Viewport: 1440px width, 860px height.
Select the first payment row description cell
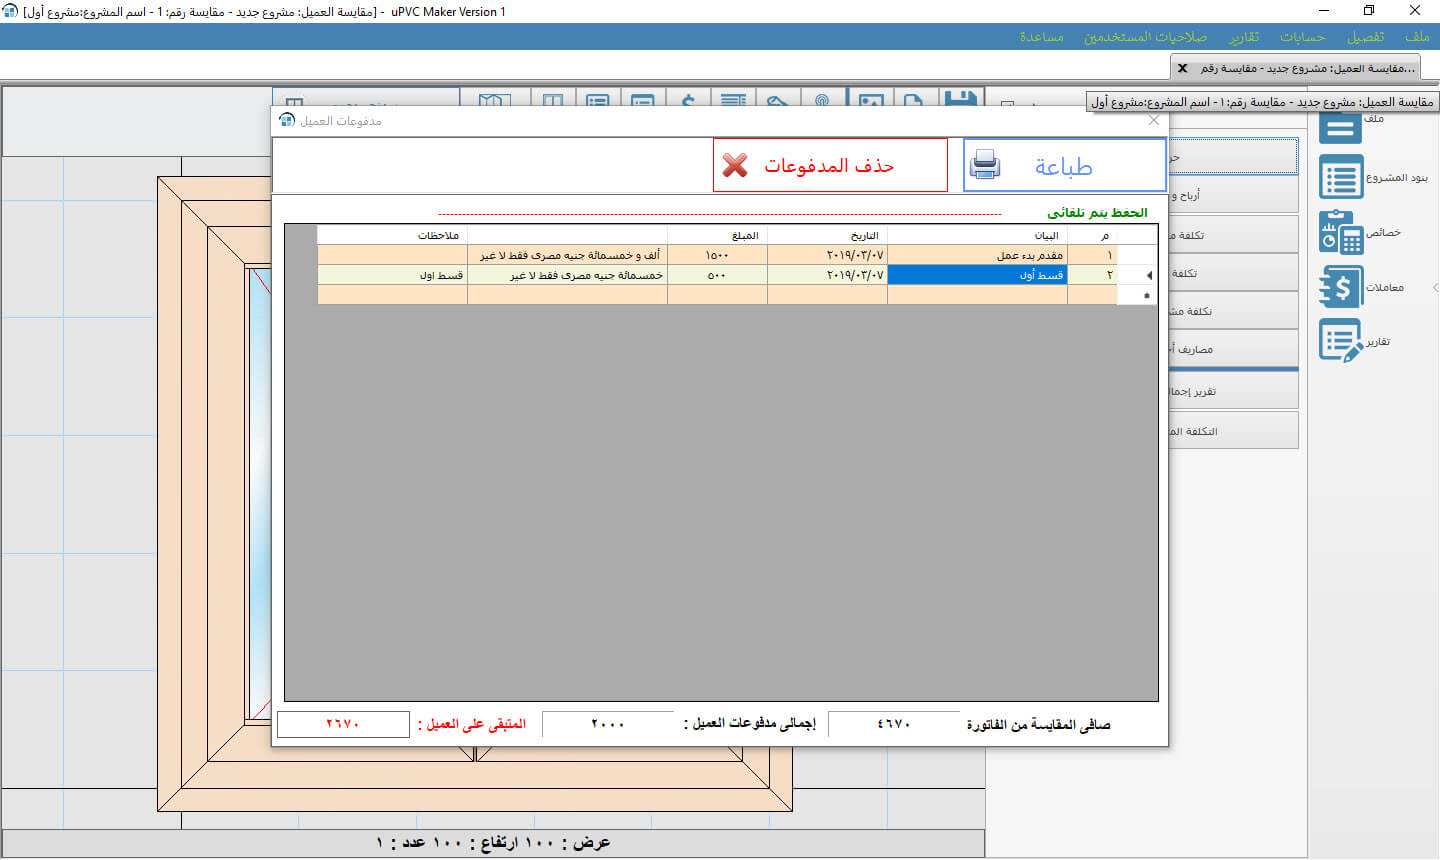click(977, 255)
